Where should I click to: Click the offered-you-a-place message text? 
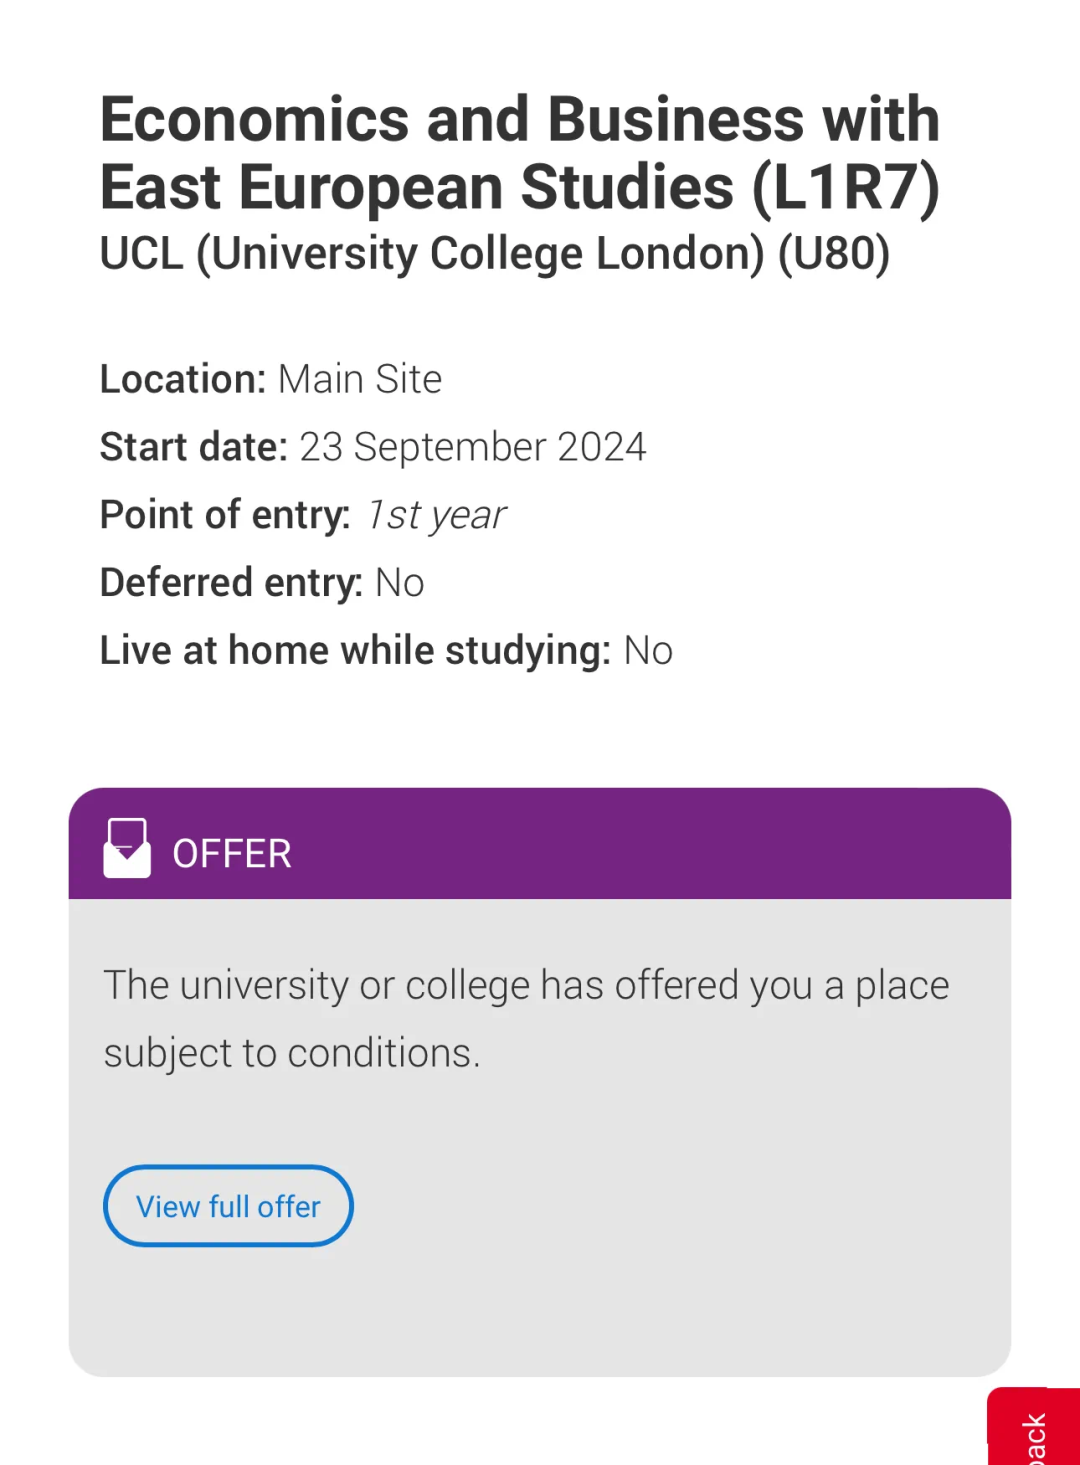coord(526,986)
